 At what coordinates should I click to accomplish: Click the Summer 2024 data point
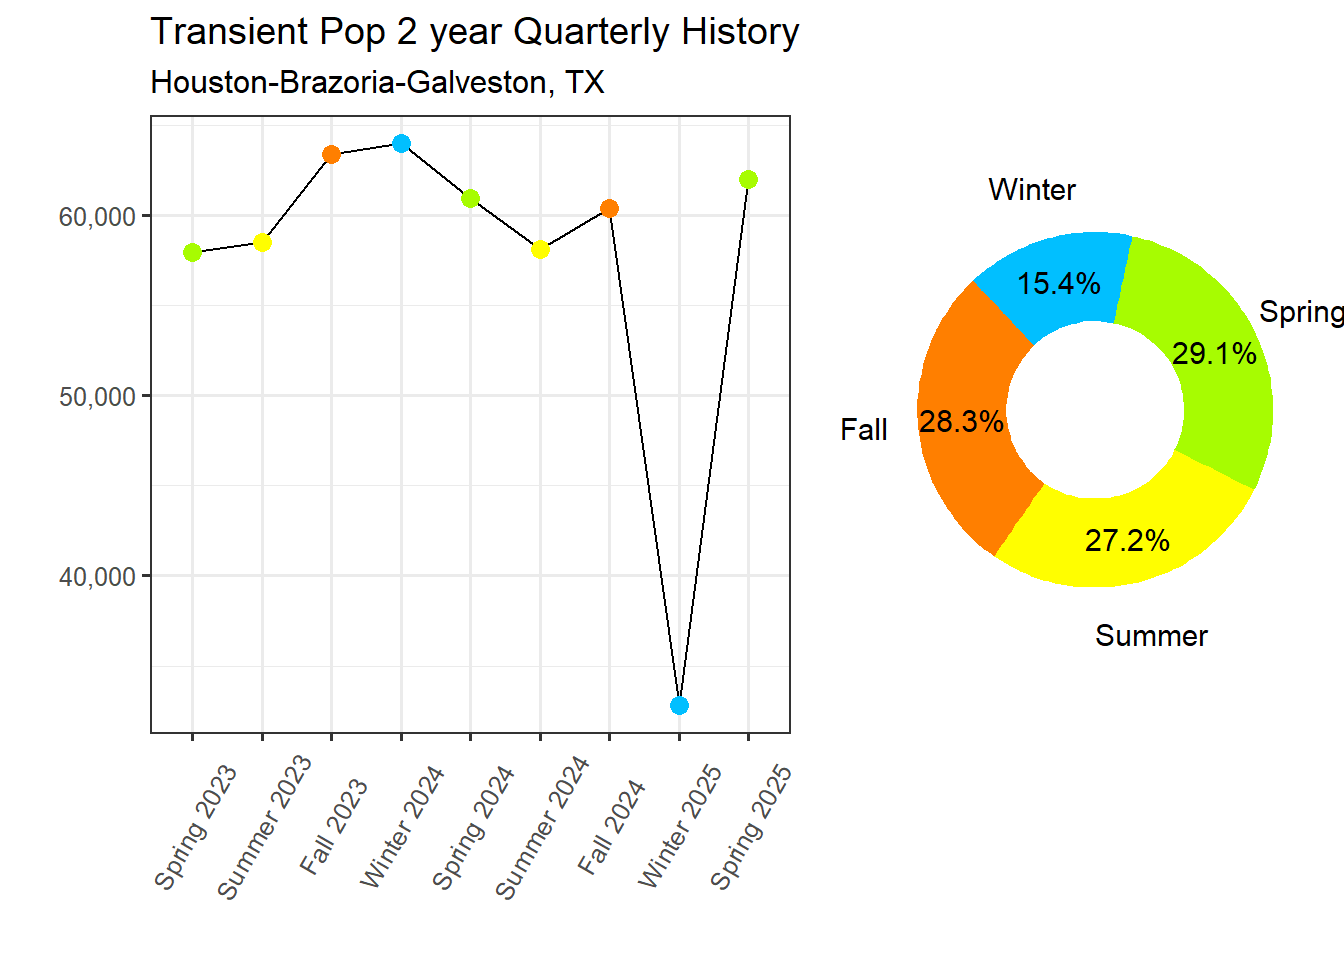[540, 249]
